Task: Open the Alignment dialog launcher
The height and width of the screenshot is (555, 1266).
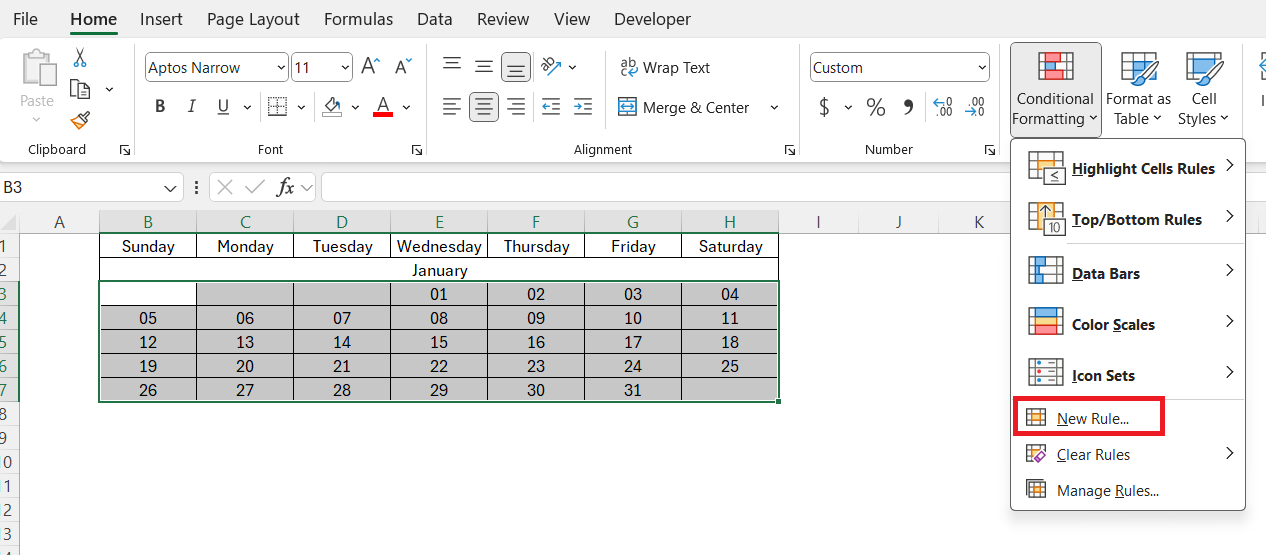Action: pos(790,150)
